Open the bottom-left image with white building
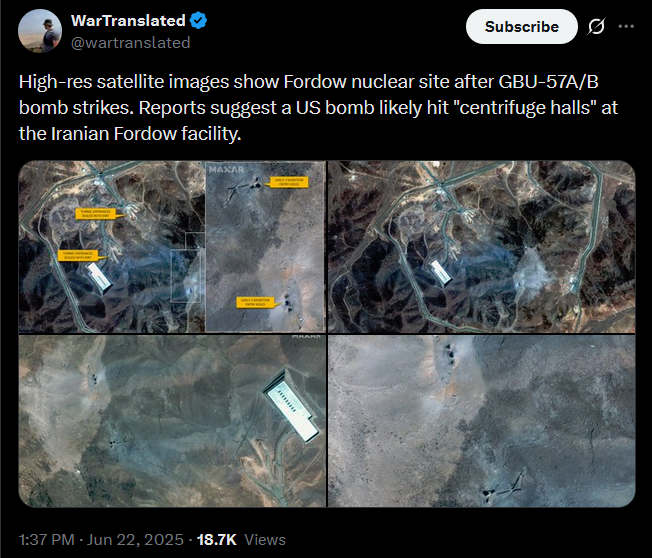 (x=172, y=421)
